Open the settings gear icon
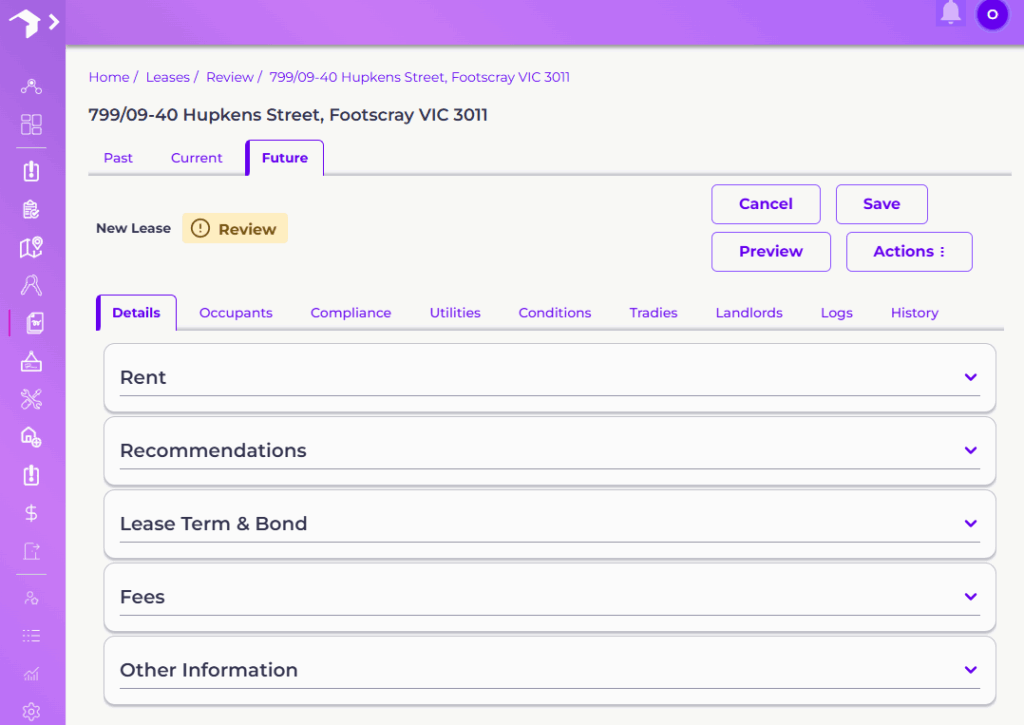The height and width of the screenshot is (725, 1024). click(x=31, y=712)
